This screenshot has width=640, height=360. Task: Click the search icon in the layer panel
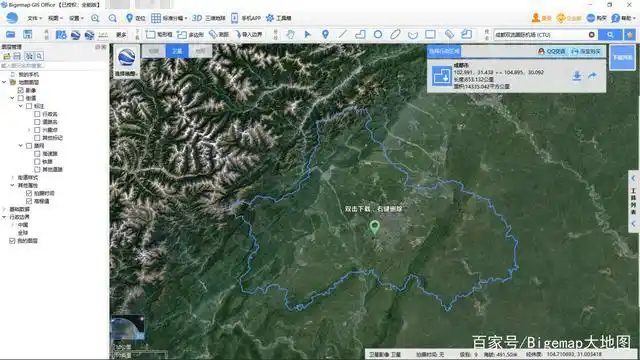39,56
